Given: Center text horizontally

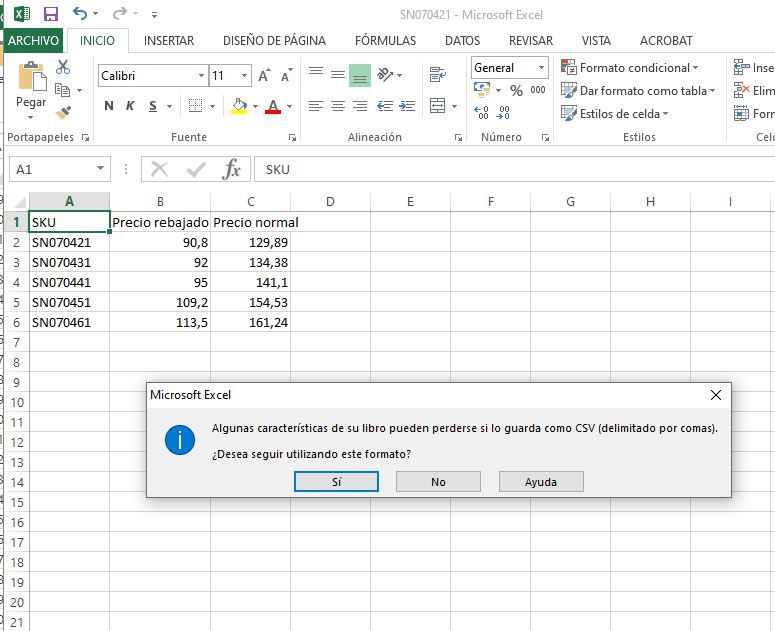Looking at the screenshot, I should pos(338,105).
